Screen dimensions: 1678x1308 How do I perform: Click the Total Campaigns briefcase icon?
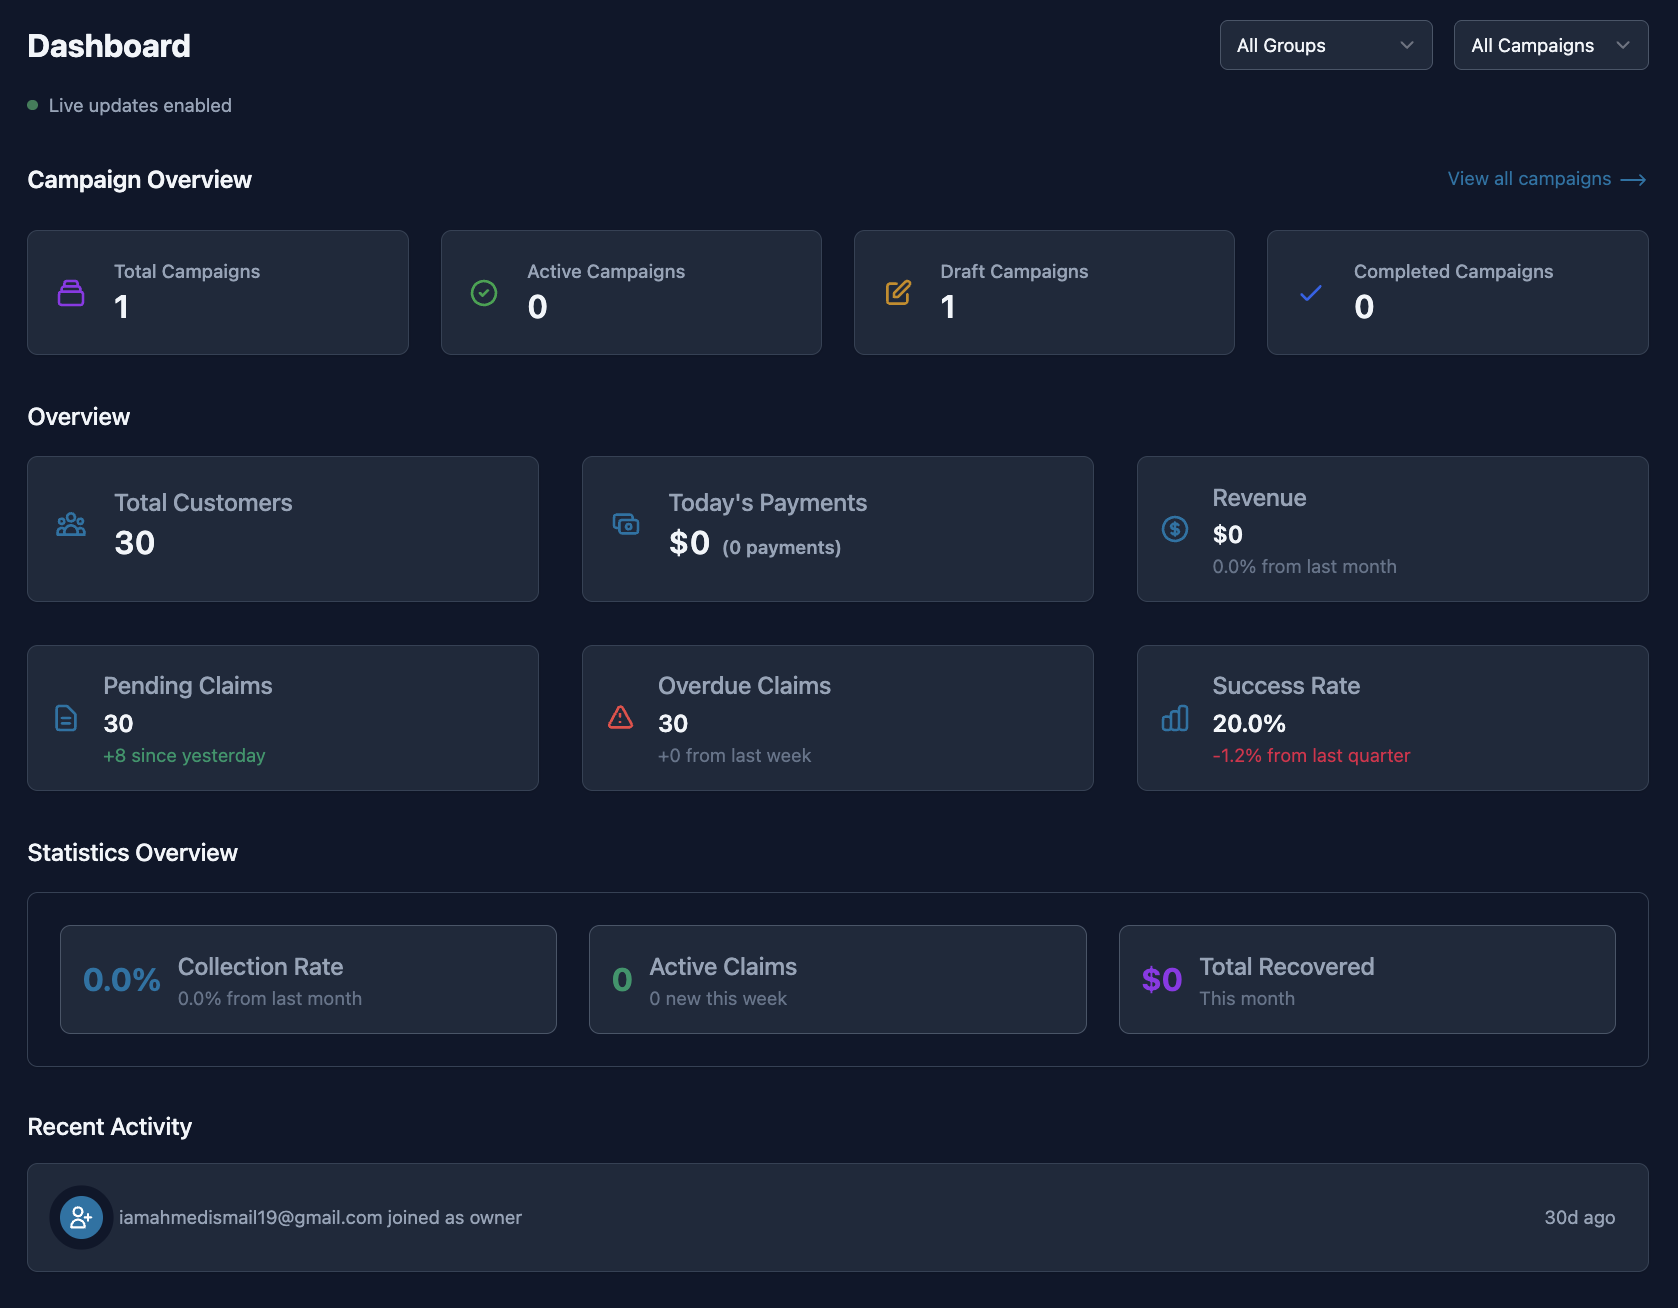[70, 292]
